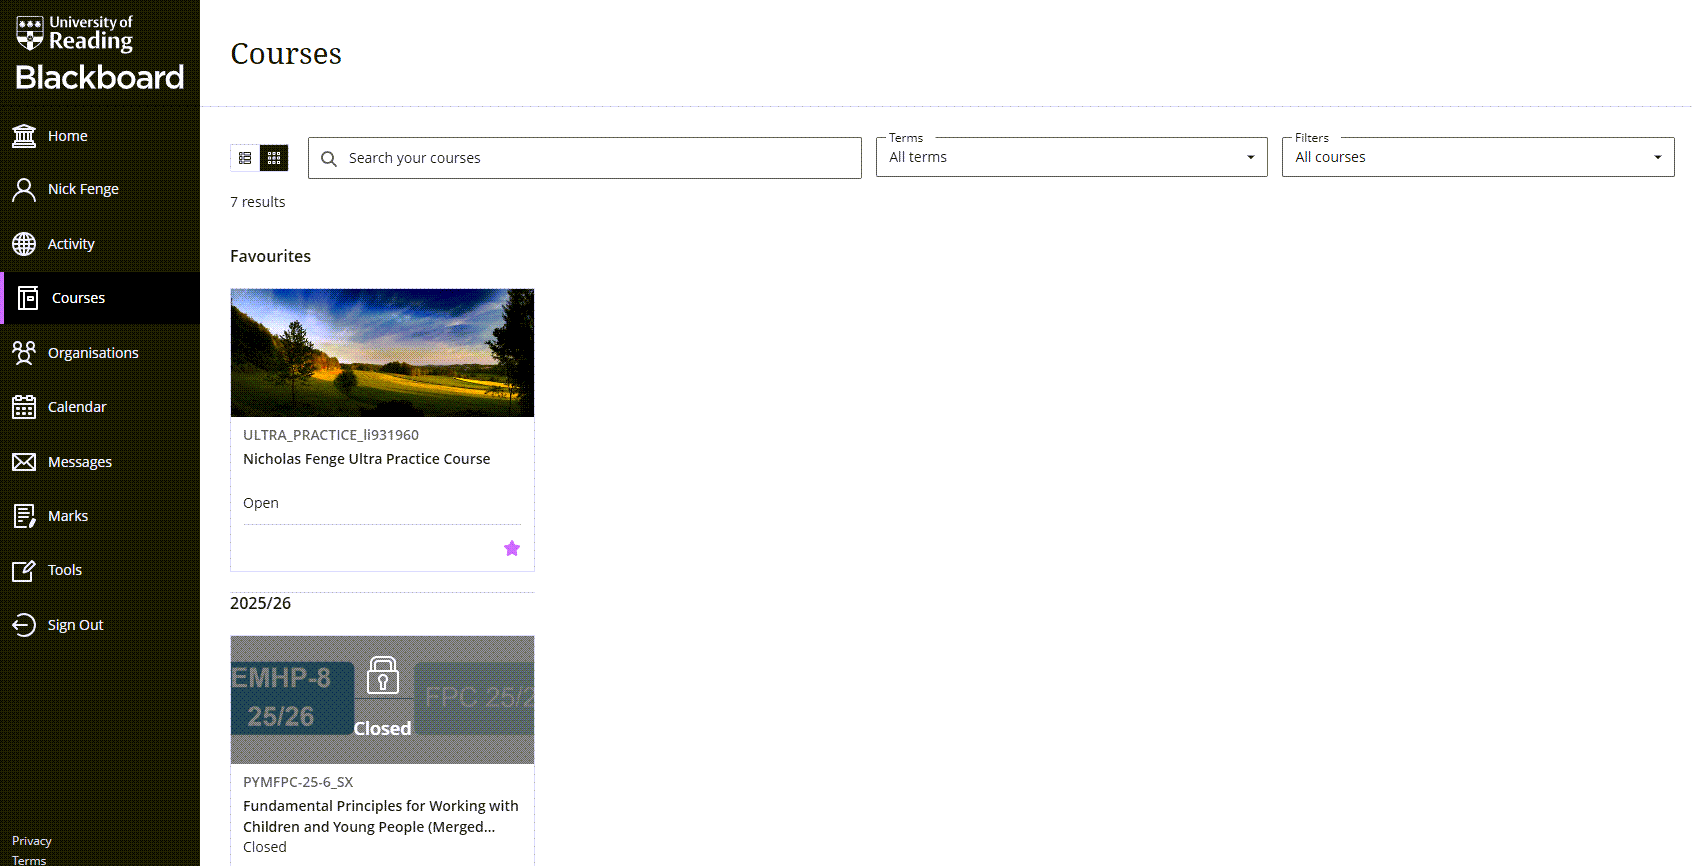Open the Organisations icon in sidebar

[x=24, y=353]
